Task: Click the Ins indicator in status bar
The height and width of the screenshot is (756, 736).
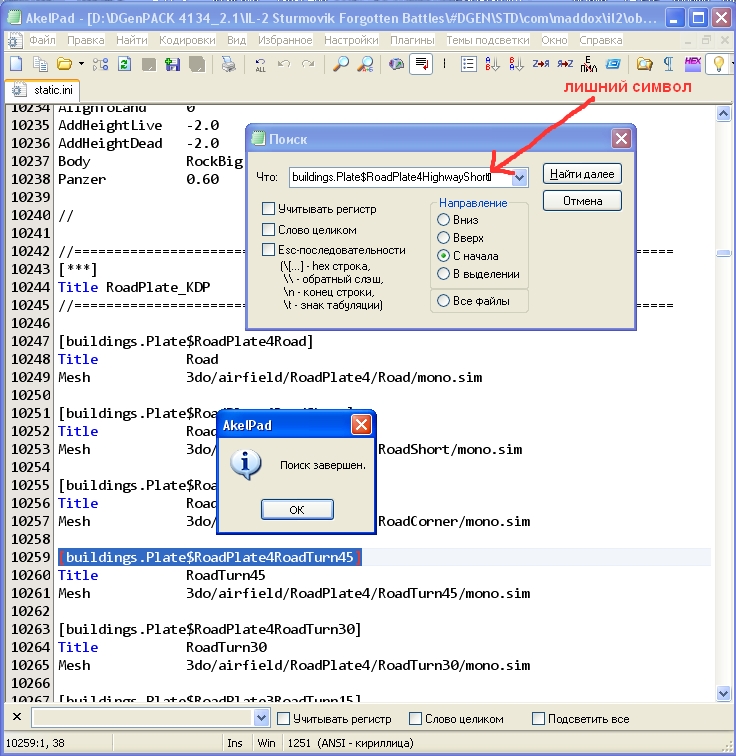Action: click(x=235, y=743)
